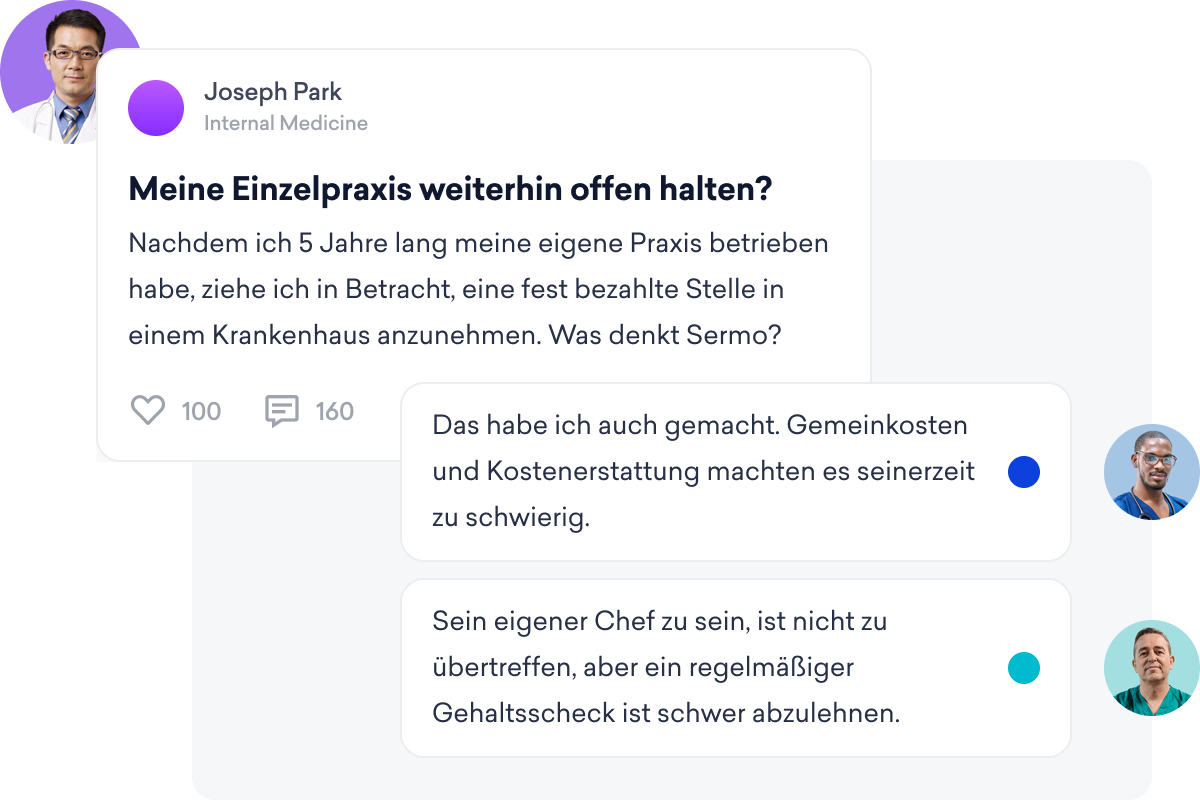This screenshot has height=800, width=1200.
Task: Select Joseph Park's profile name
Action: 274,91
